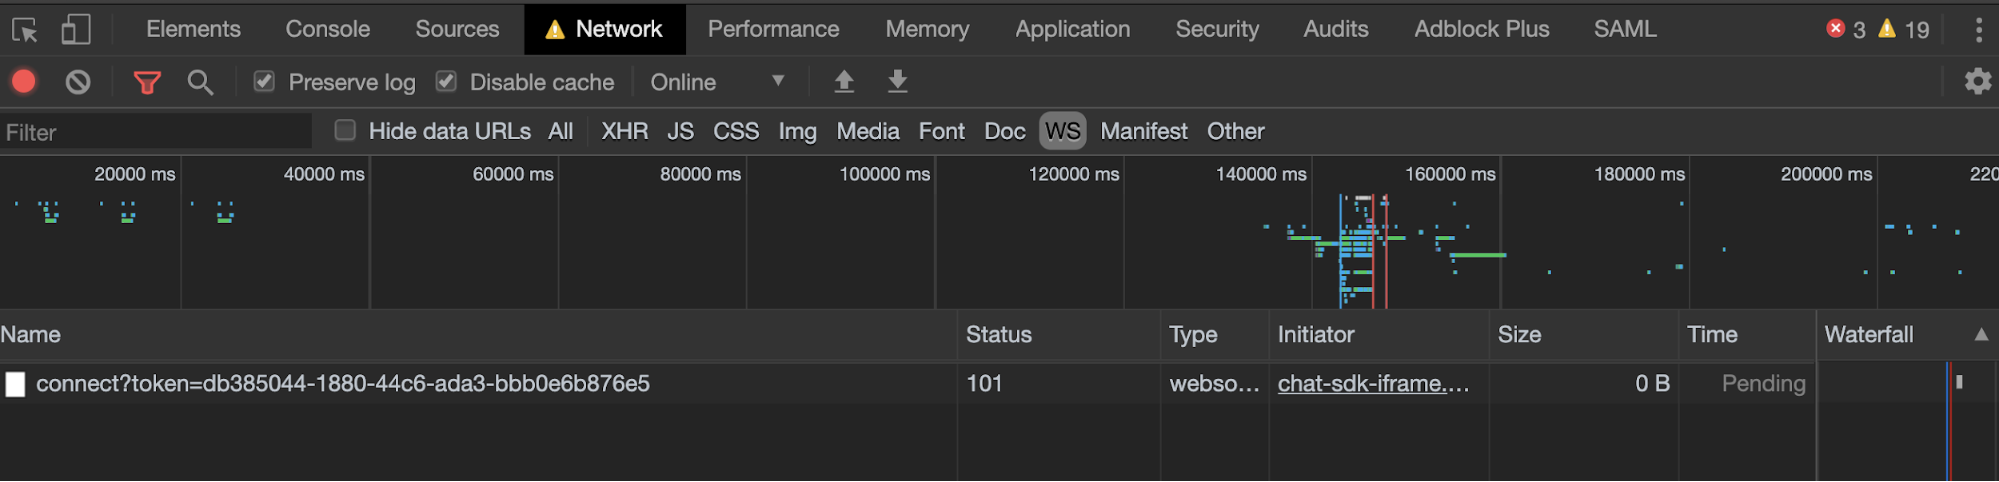Click the export HAR download arrow
This screenshot has height=482, width=1999.
[x=898, y=82]
